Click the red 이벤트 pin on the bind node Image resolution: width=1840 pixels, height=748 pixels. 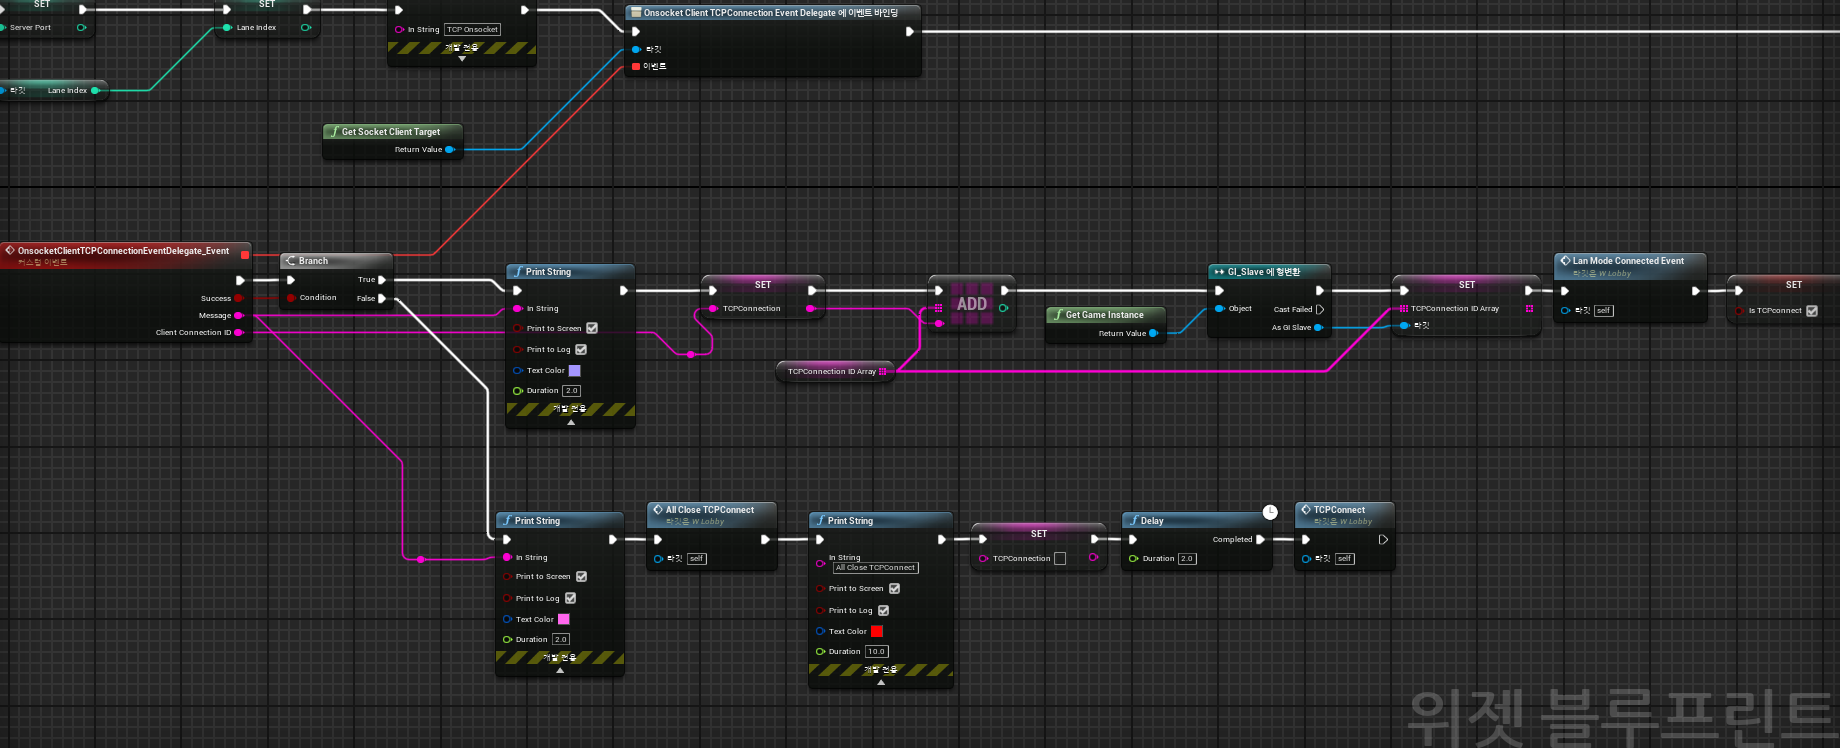(x=636, y=66)
